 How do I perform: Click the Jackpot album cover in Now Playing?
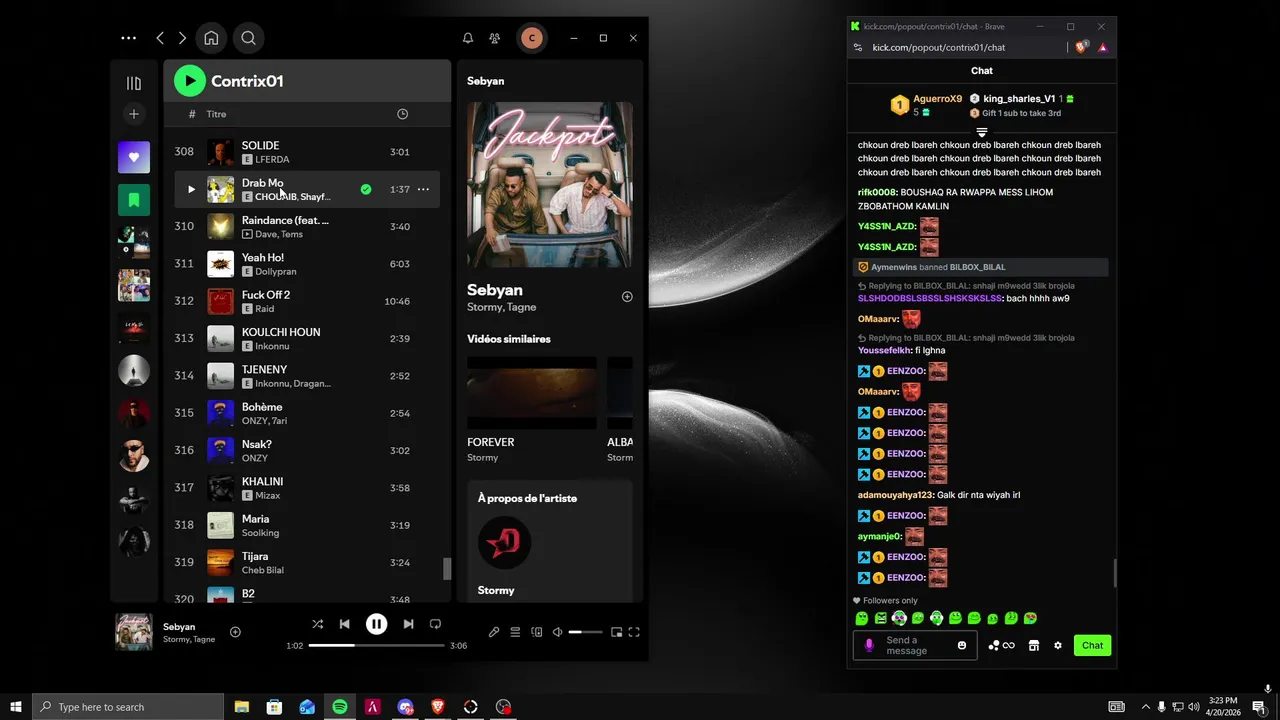550,184
